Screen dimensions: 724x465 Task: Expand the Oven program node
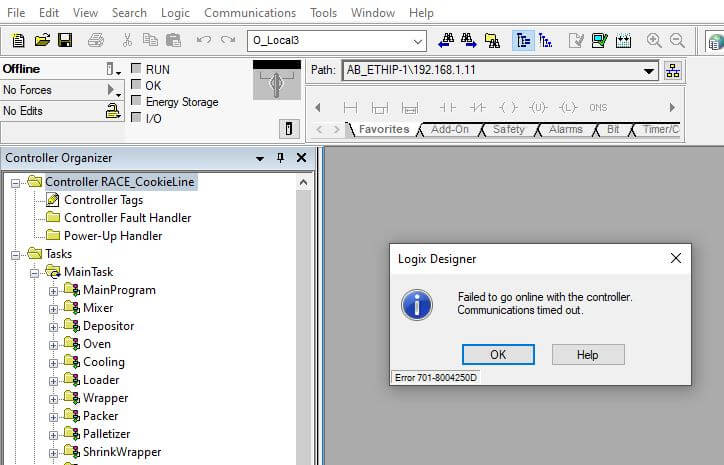(x=53, y=345)
